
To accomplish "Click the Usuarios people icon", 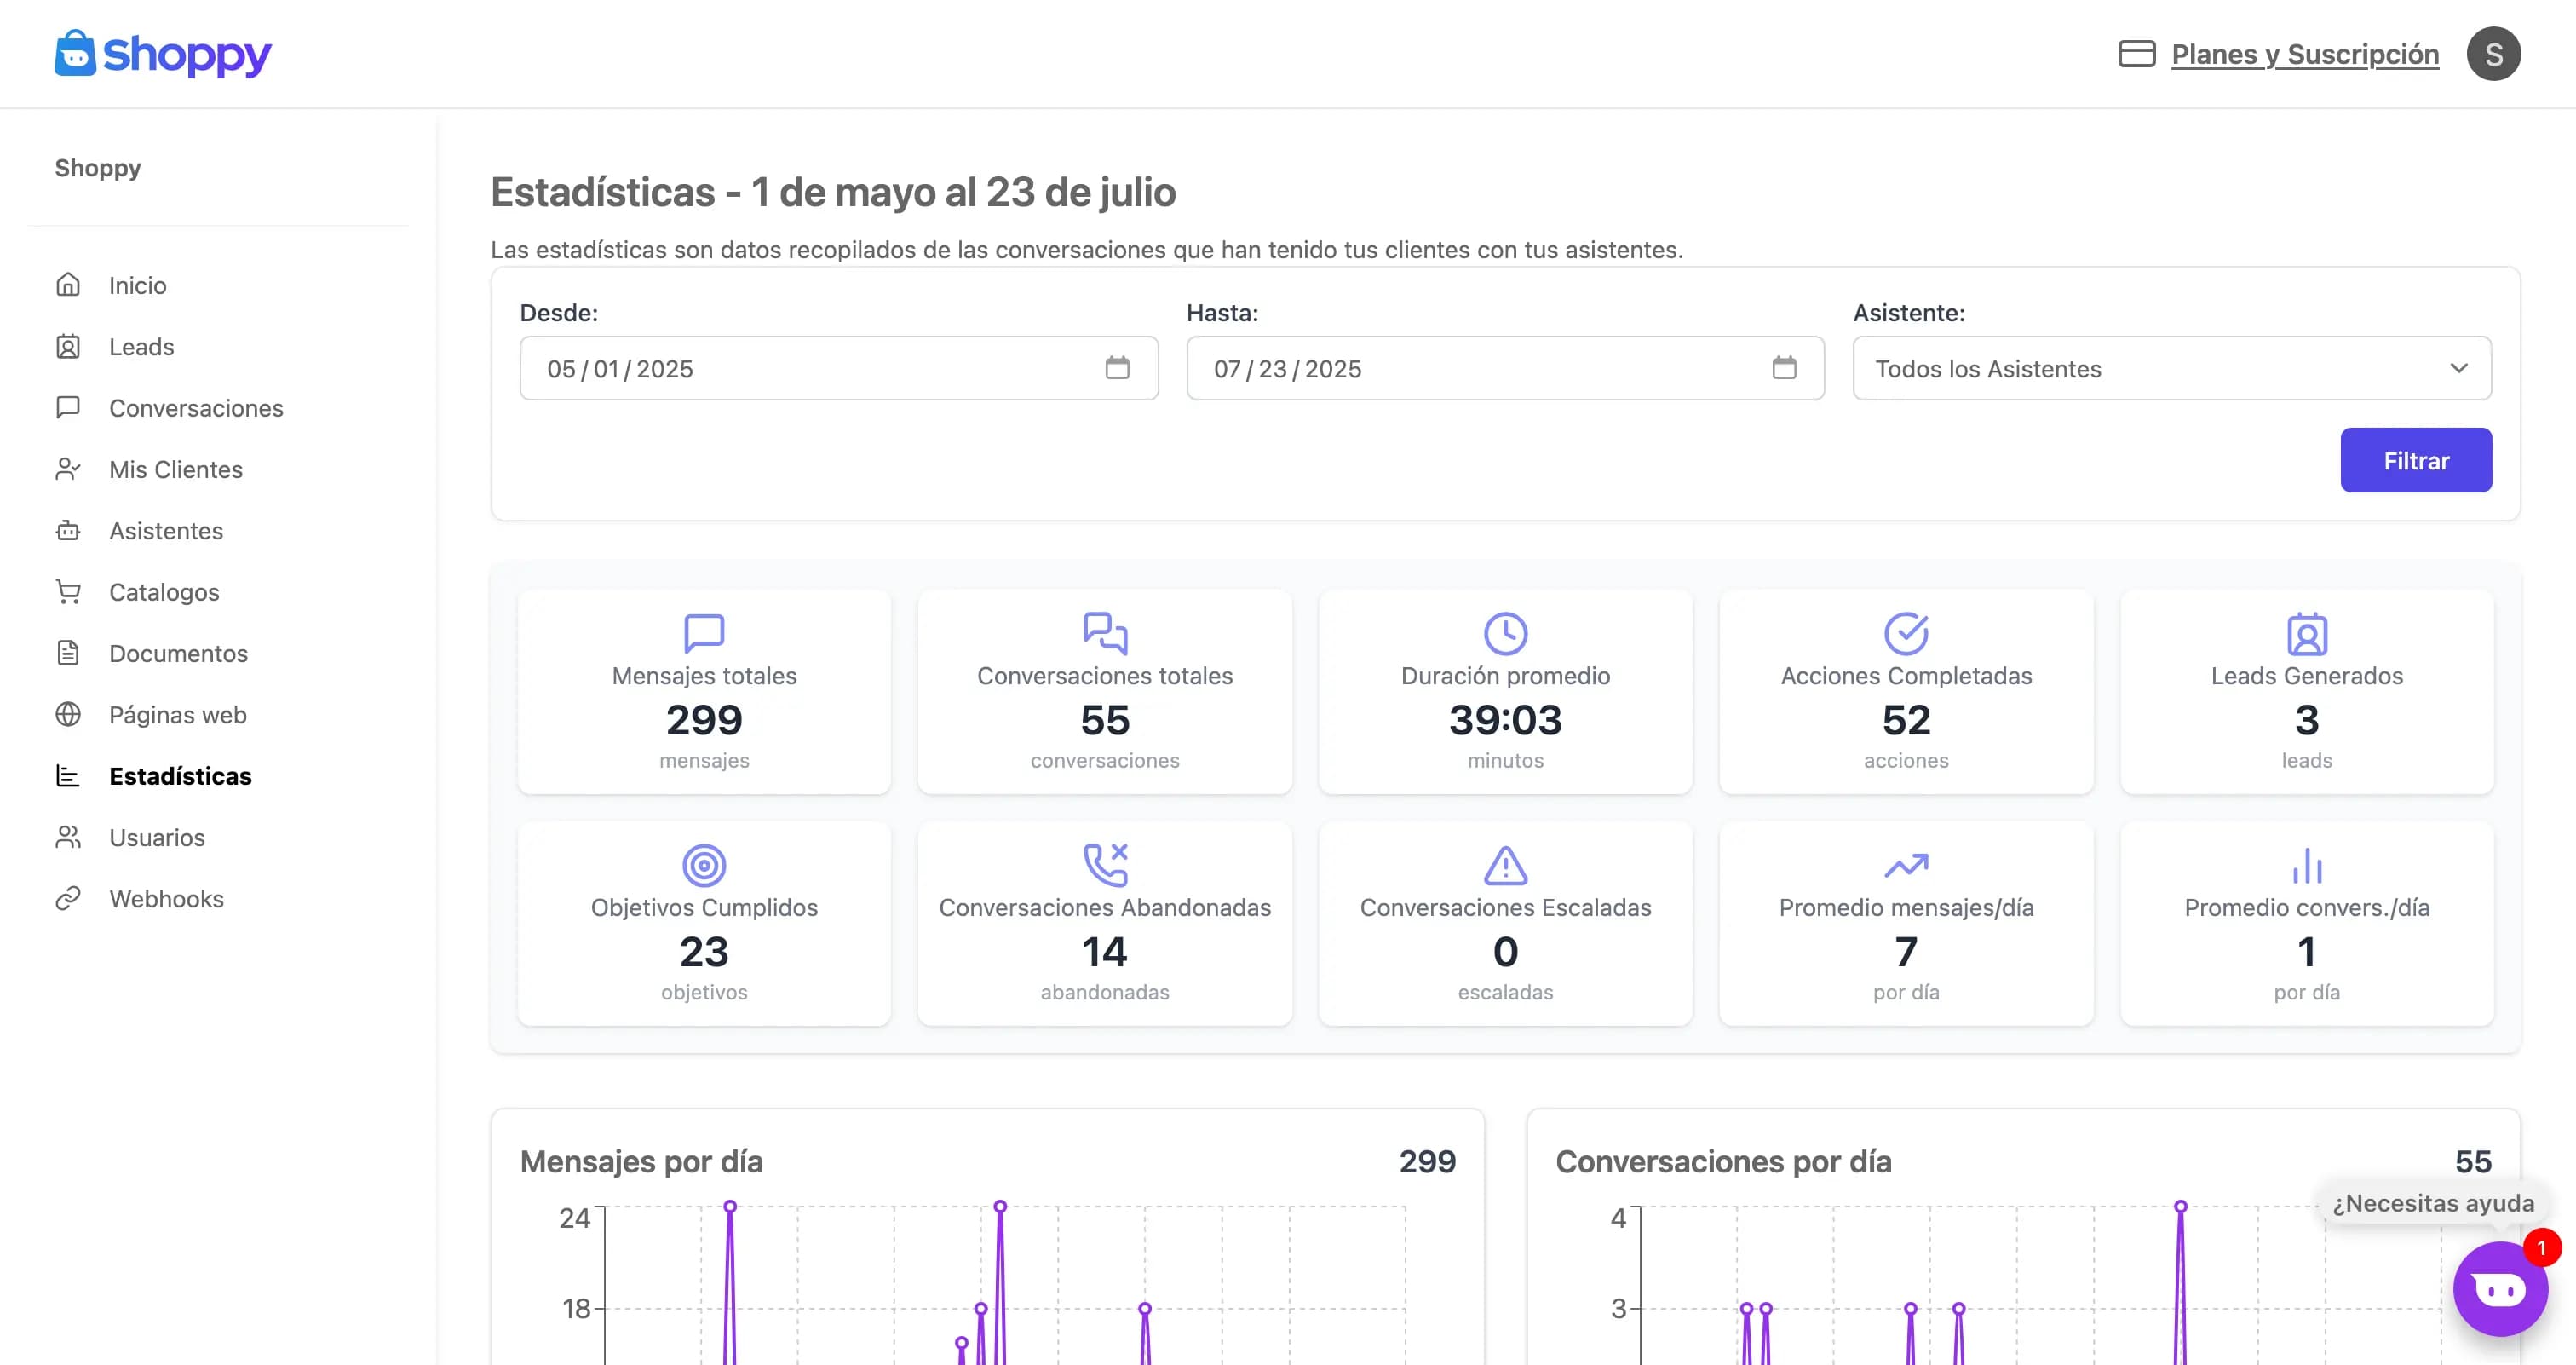I will (68, 837).
